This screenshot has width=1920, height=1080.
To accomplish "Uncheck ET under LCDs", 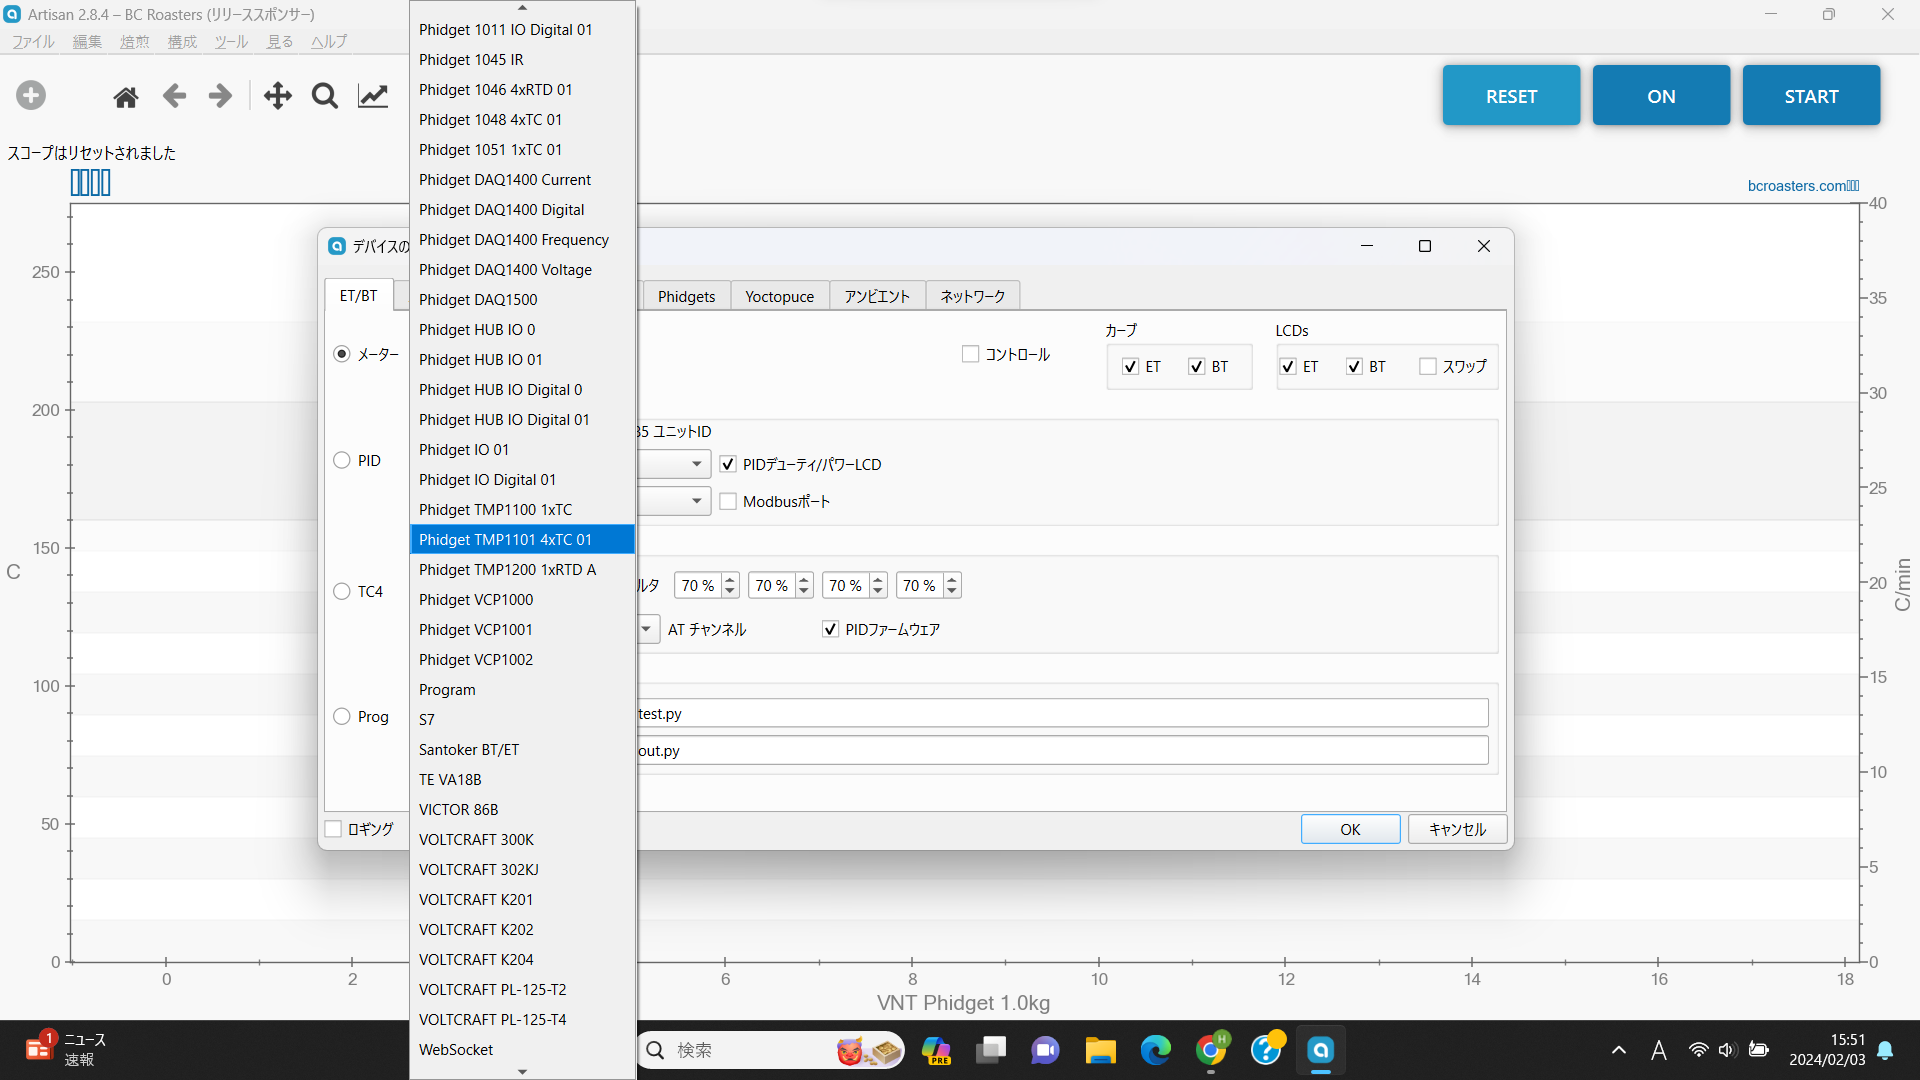I will click(x=1288, y=366).
